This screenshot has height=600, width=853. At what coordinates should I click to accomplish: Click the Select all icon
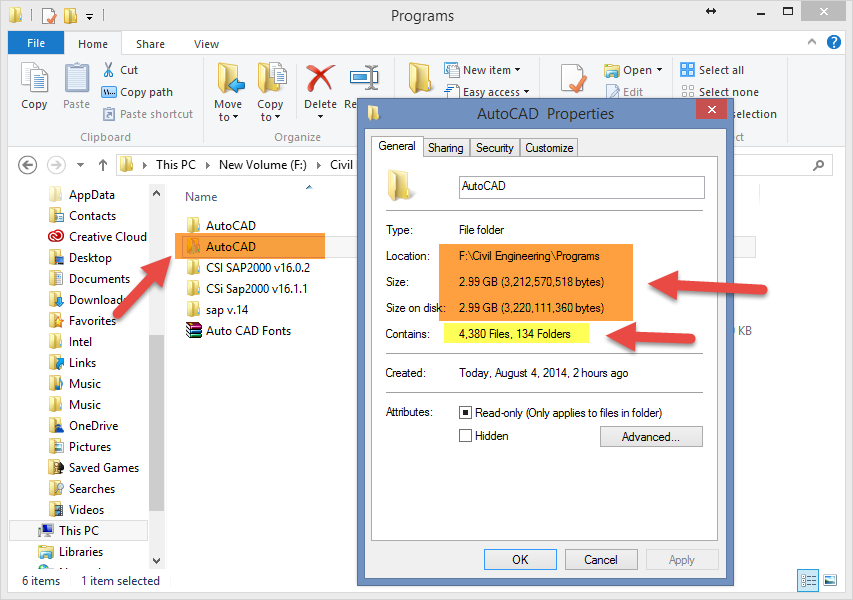point(685,70)
